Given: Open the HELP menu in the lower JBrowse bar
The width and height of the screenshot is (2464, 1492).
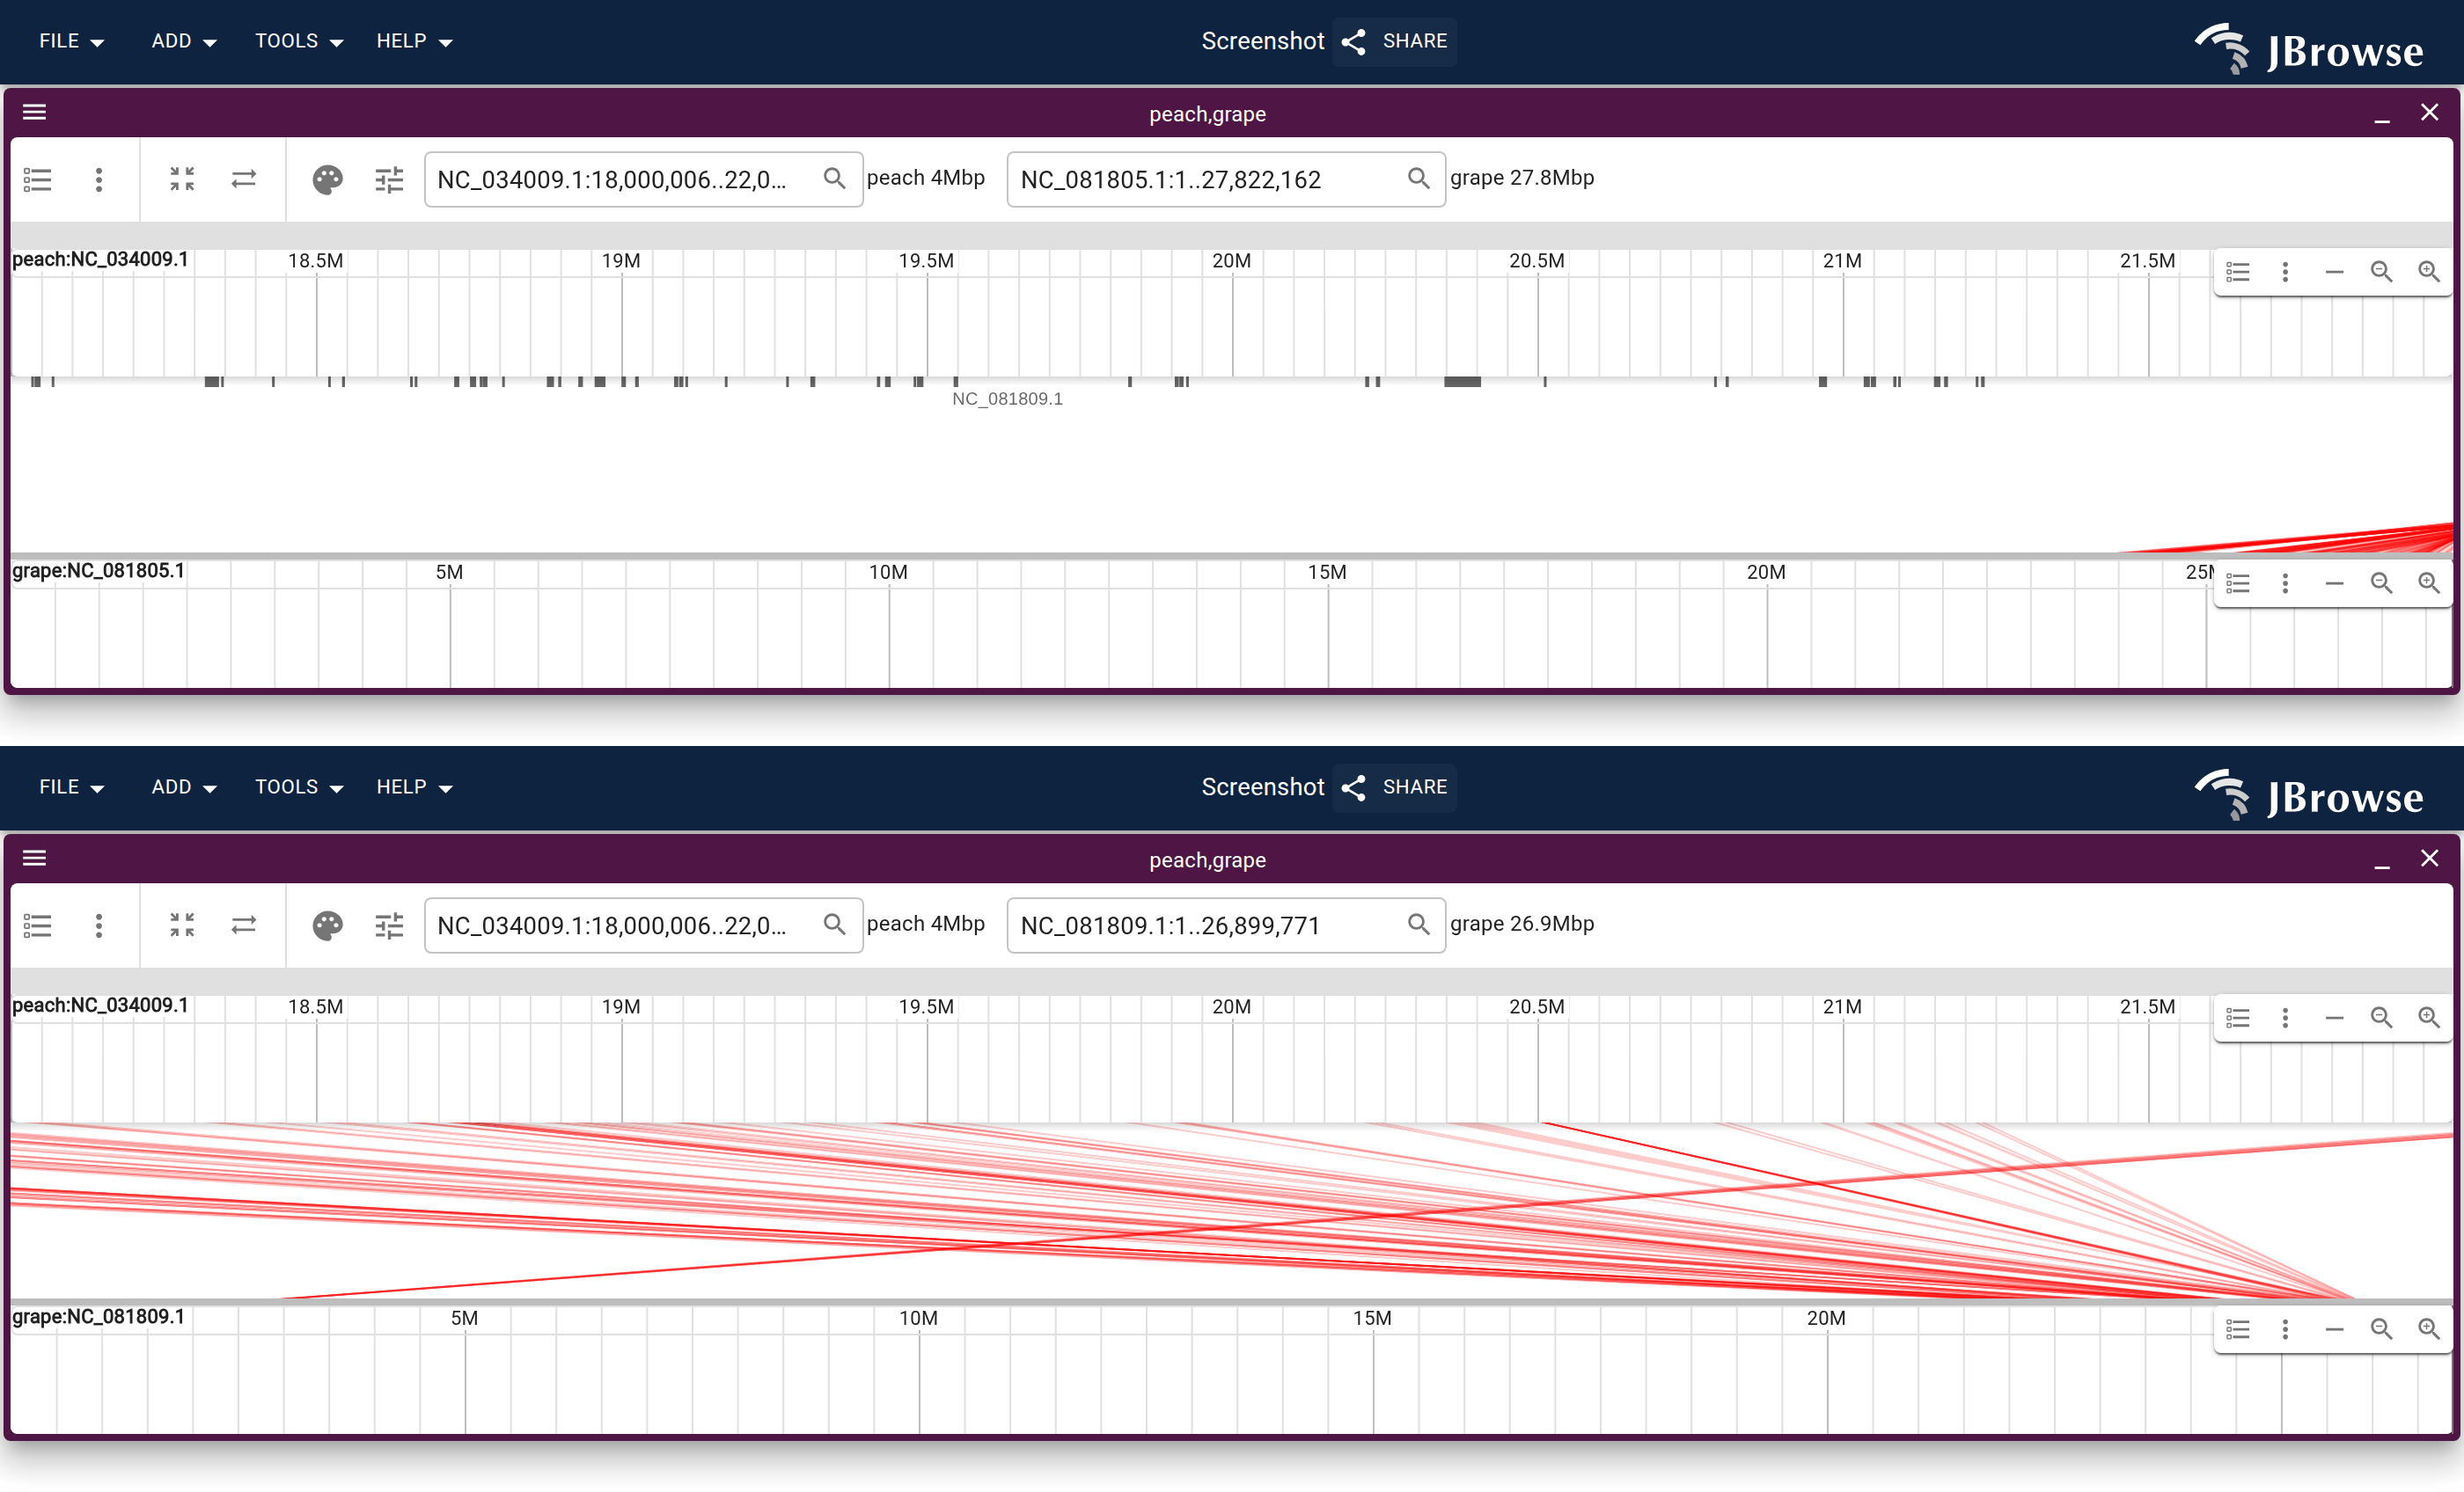Looking at the screenshot, I should coord(414,787).
